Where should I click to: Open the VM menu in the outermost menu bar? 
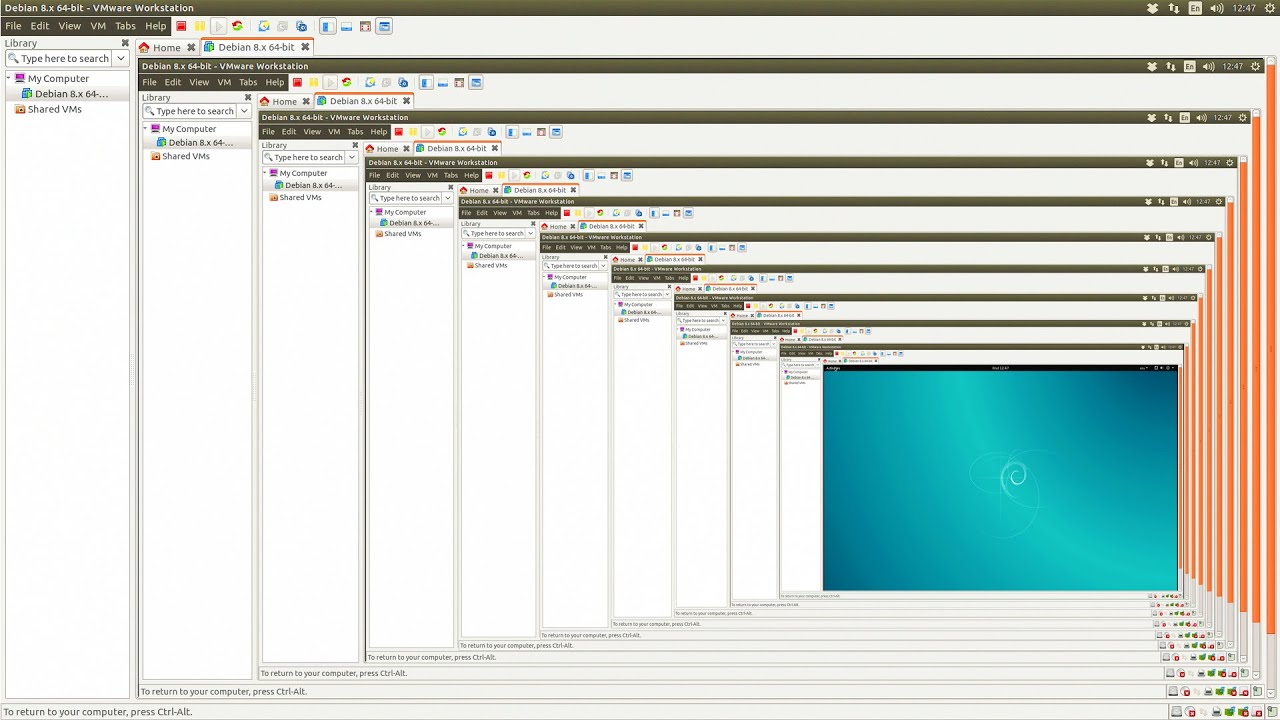(x=98, y=26)
